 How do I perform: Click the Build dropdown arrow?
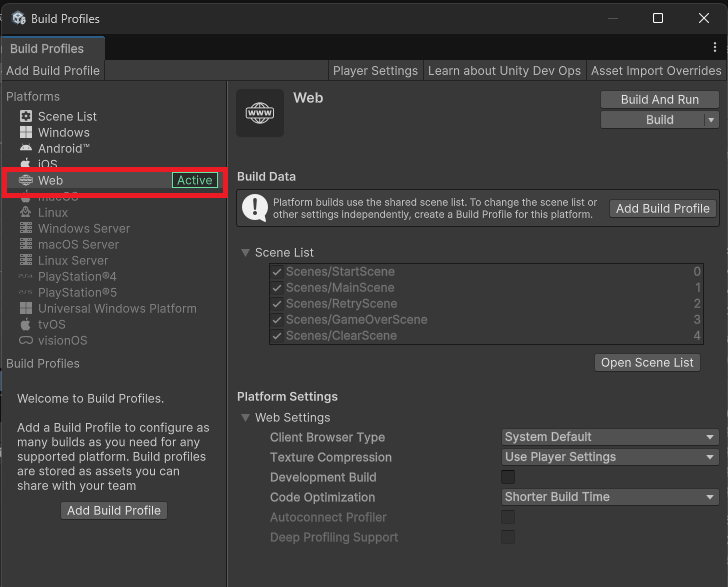pos(711,120)
